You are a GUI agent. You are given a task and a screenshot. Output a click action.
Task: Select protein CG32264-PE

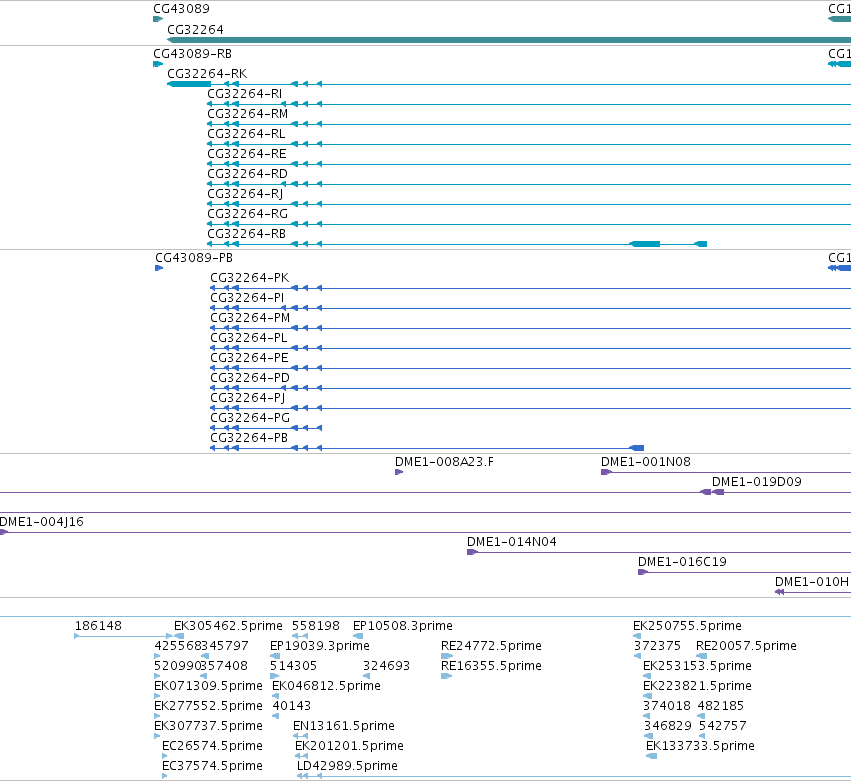tap(249, 358)
